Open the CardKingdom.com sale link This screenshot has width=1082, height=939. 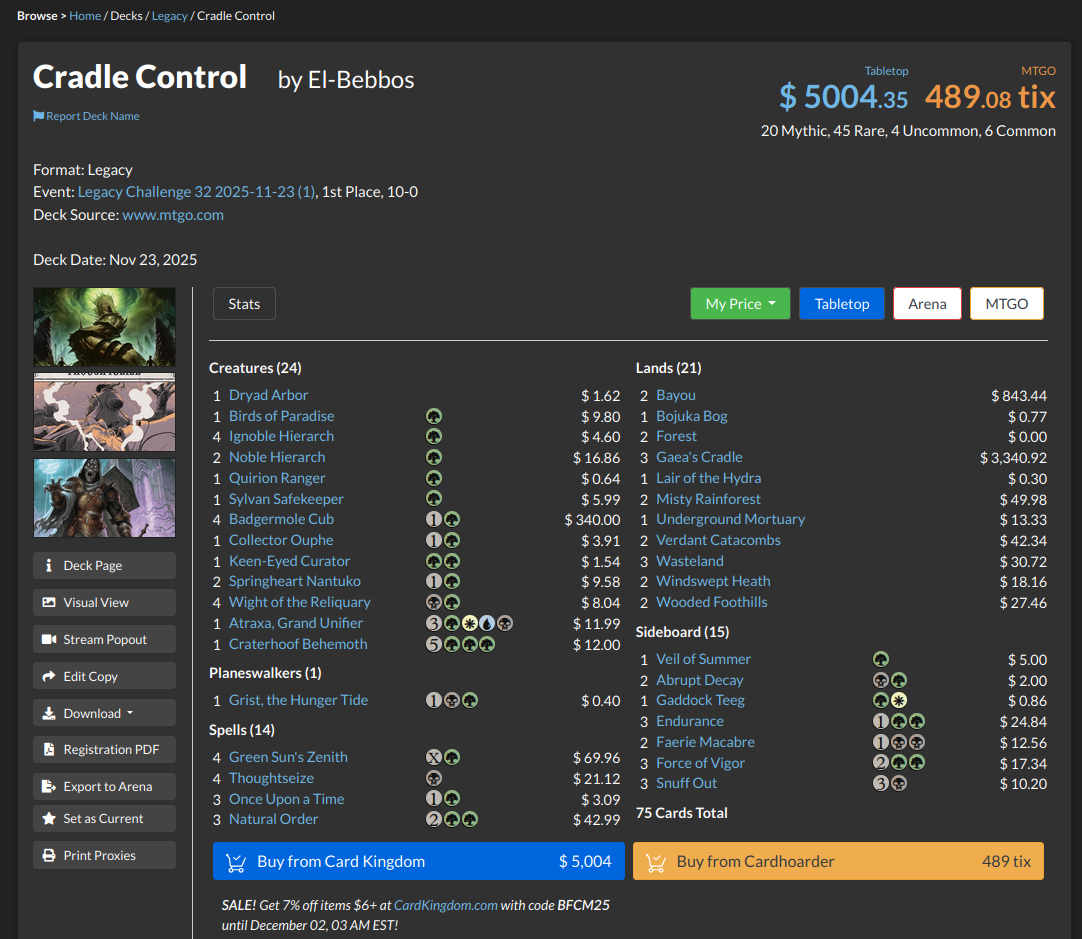(x=446, y=905)
